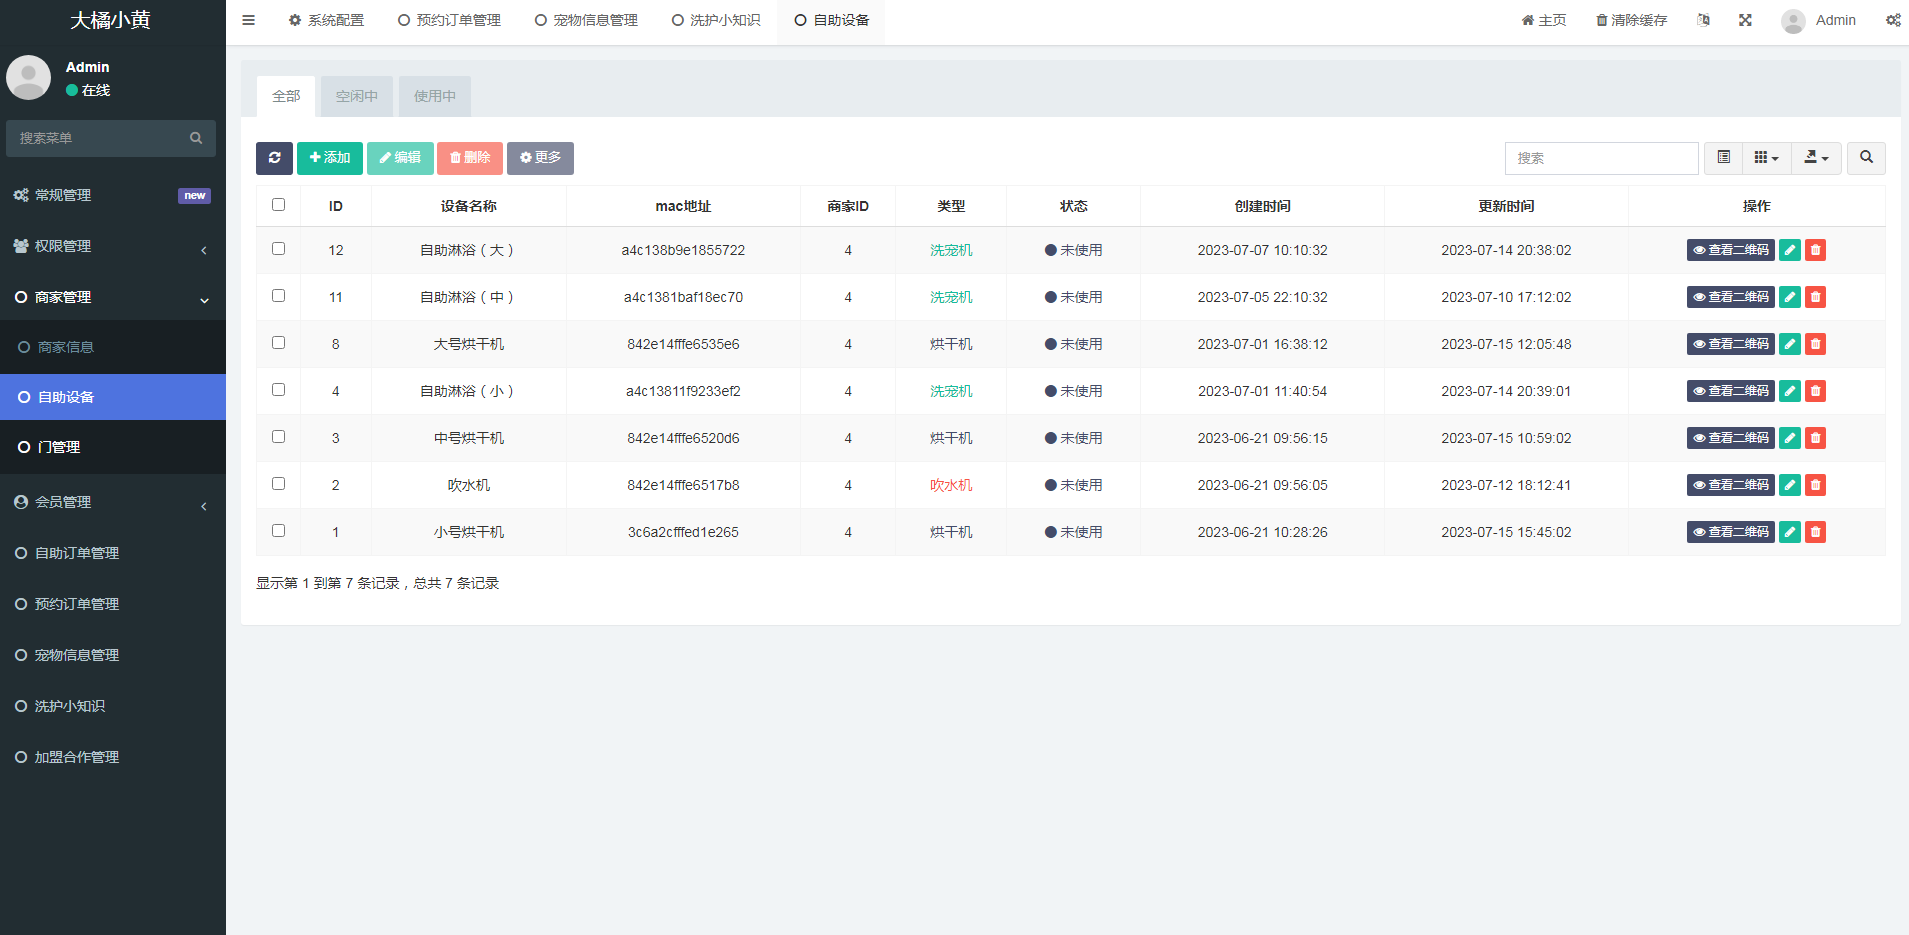Toggle the table view list icon
Viewport: 1909px width, 935px height.
click(x=1723, y=158)
